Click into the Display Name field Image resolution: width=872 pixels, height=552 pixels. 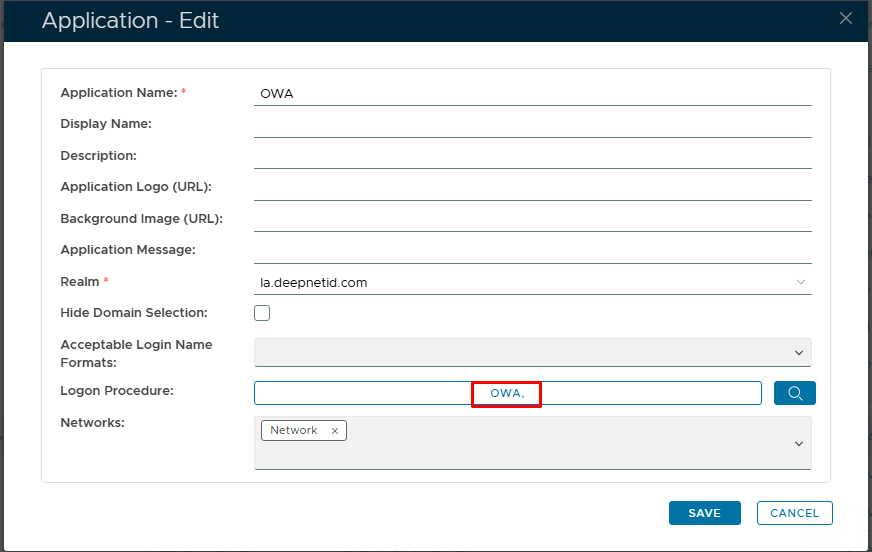(x=532, y=125)
